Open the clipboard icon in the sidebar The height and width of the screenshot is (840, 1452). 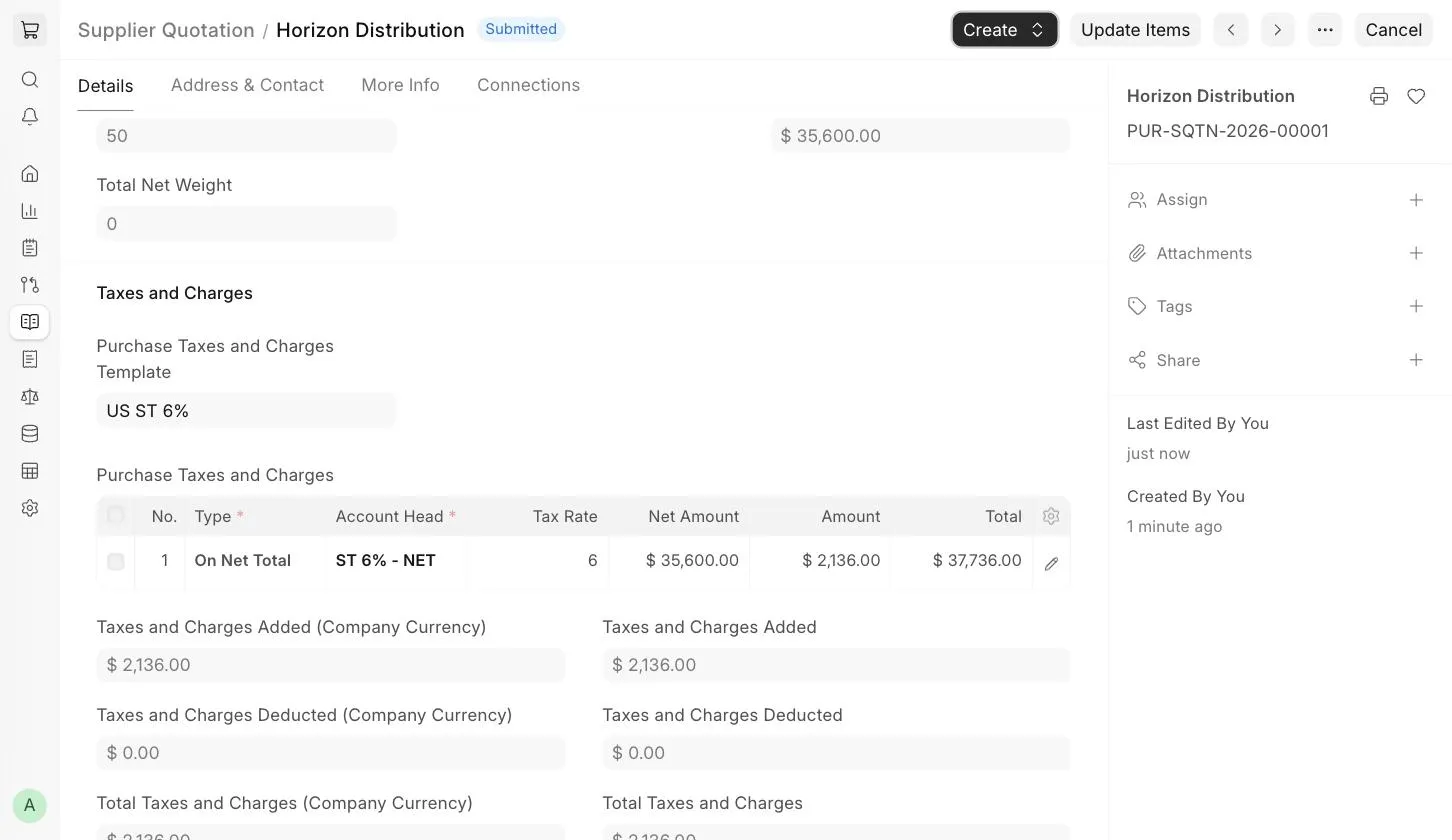click(x=30, y=248)
